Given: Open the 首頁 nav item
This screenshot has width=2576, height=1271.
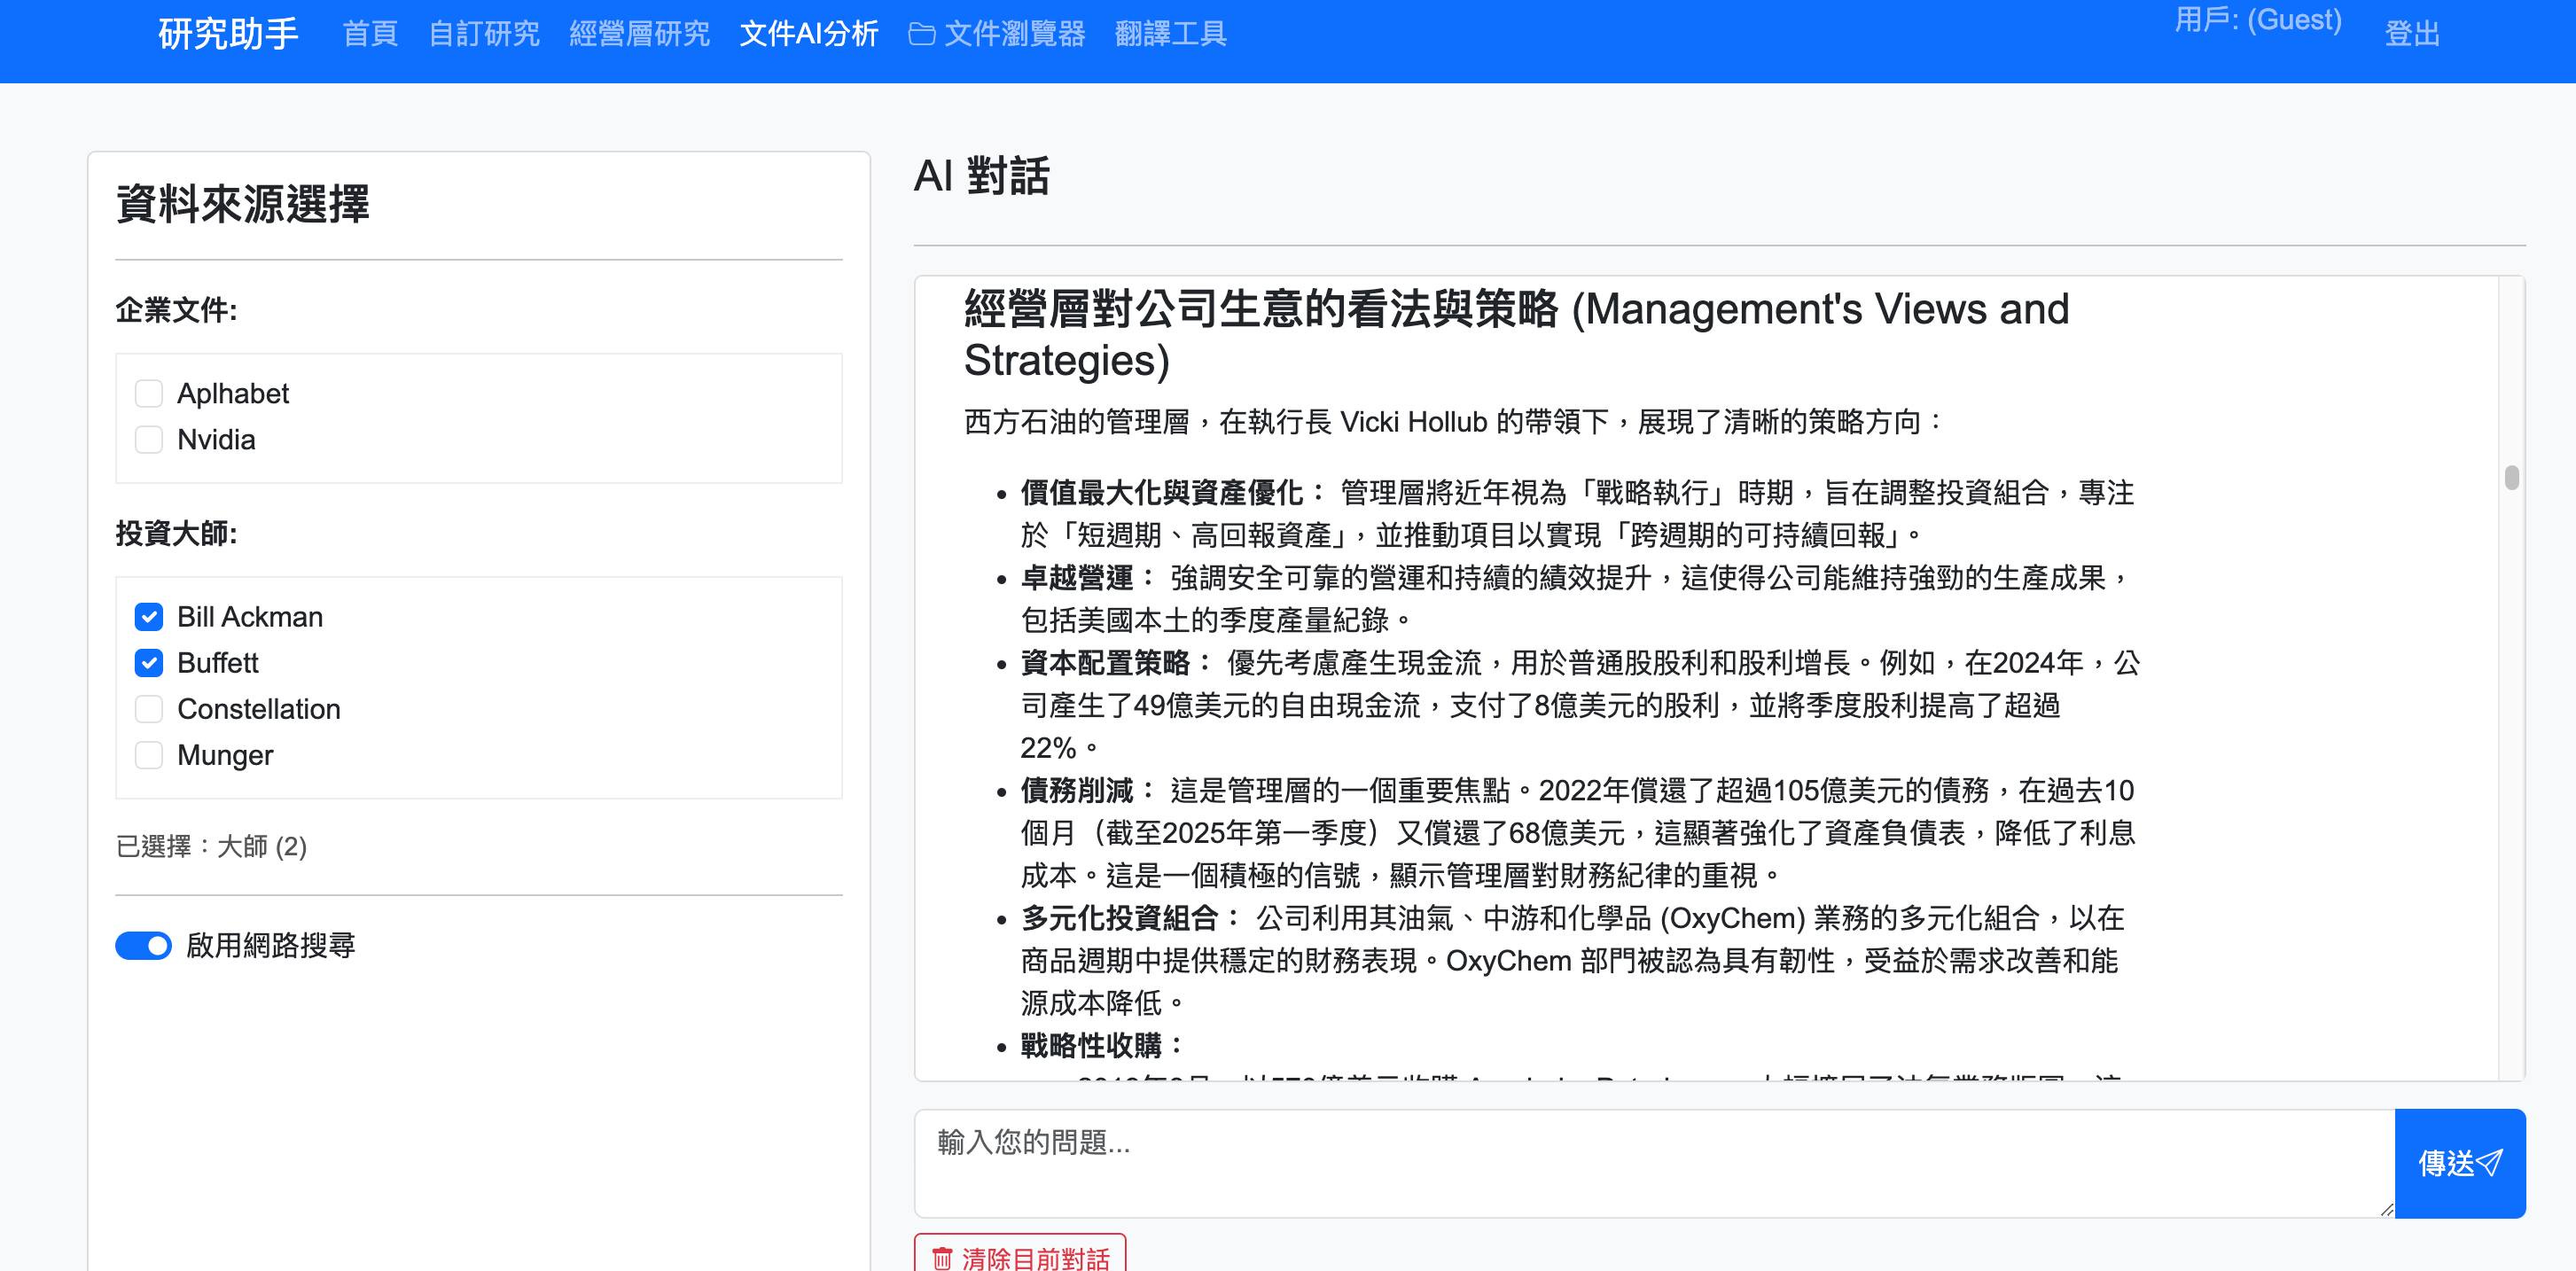Looking at the screenshot, I should coord(370,34).
